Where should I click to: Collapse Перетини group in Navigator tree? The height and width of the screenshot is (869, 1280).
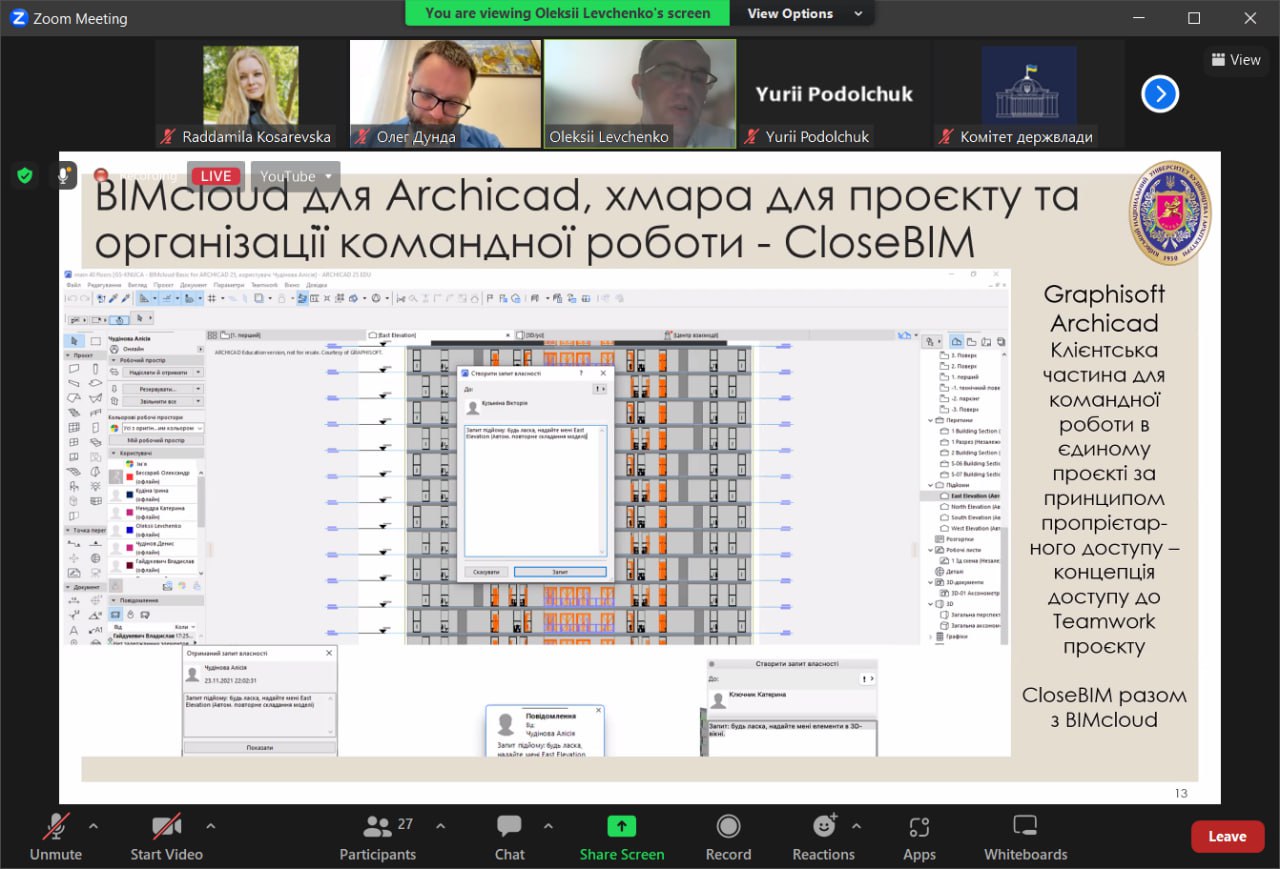pyautogui.click(x=930, y=420)
